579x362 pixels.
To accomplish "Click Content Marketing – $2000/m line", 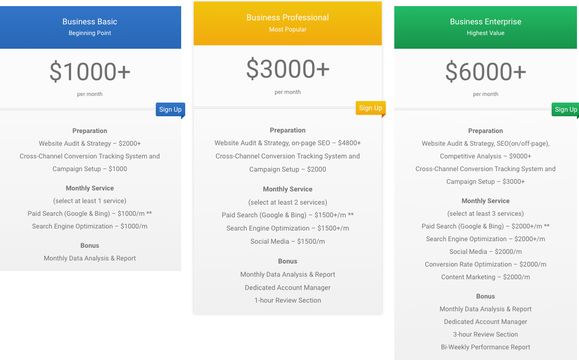I will [486, 277].
